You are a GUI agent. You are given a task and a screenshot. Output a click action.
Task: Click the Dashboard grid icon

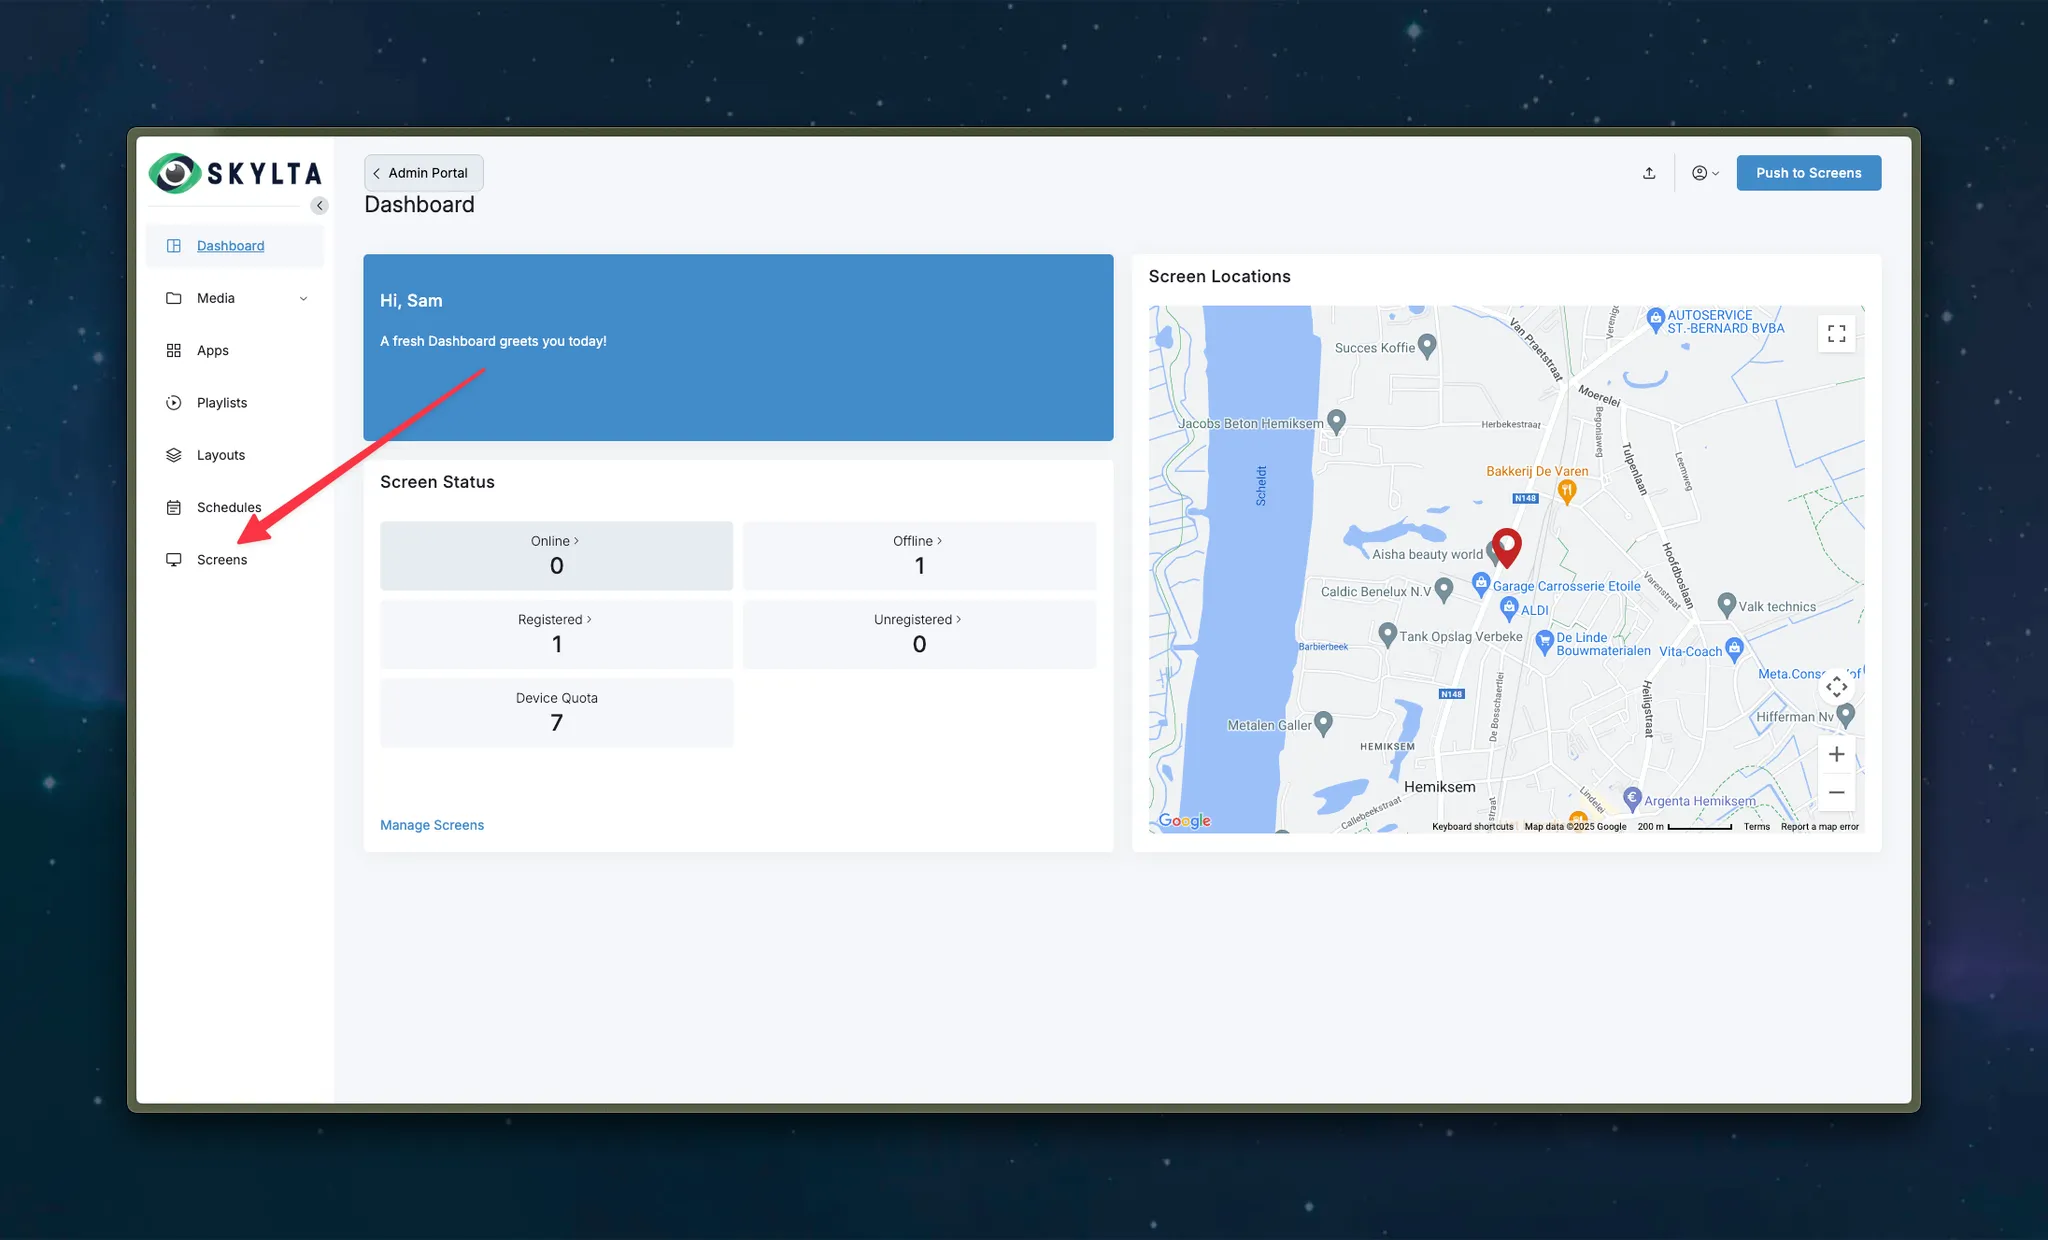pyautogui.click(x=174, y=246)
